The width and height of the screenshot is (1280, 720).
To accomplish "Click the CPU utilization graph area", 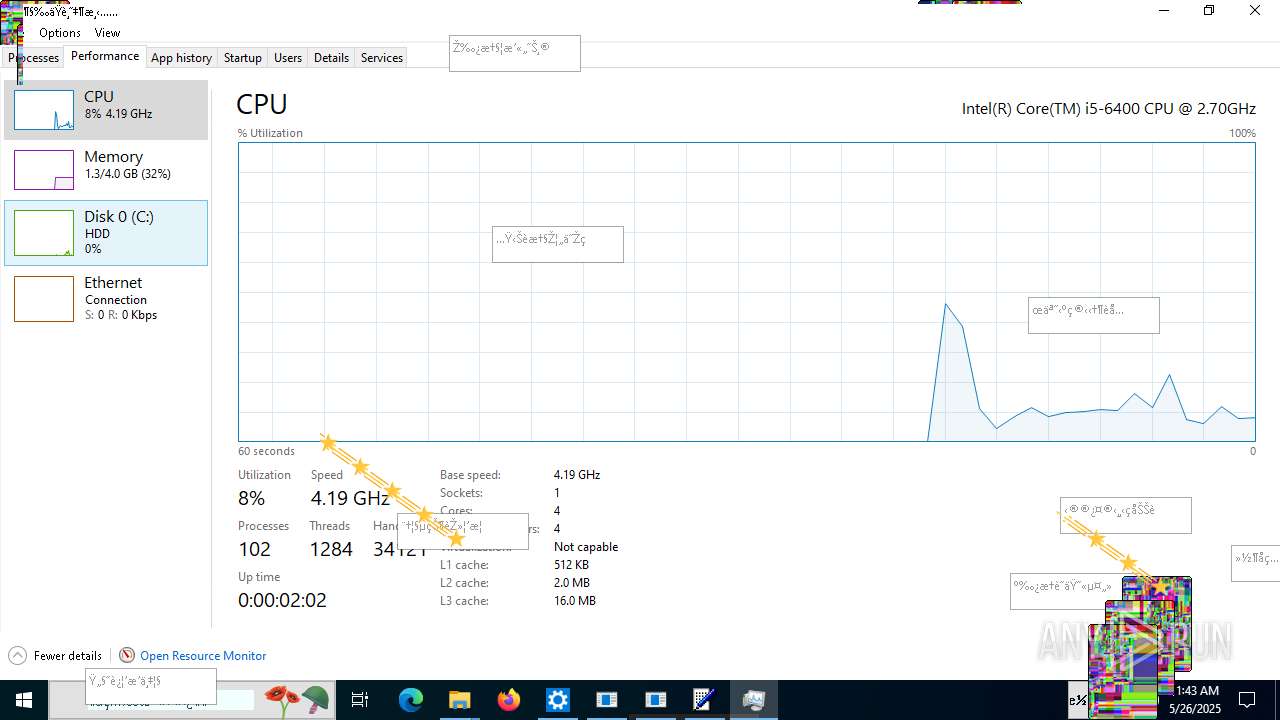I will point(746,291).
